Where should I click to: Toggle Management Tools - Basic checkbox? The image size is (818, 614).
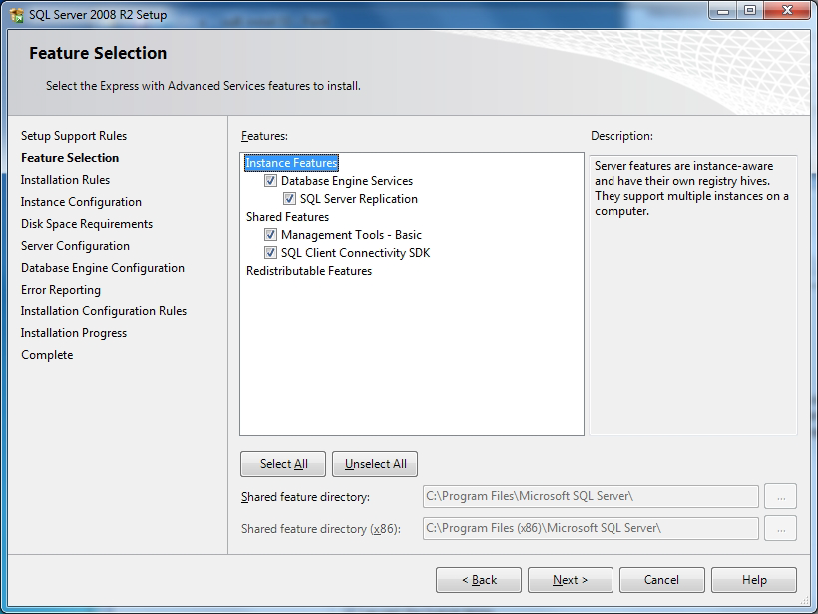point(270,235)
